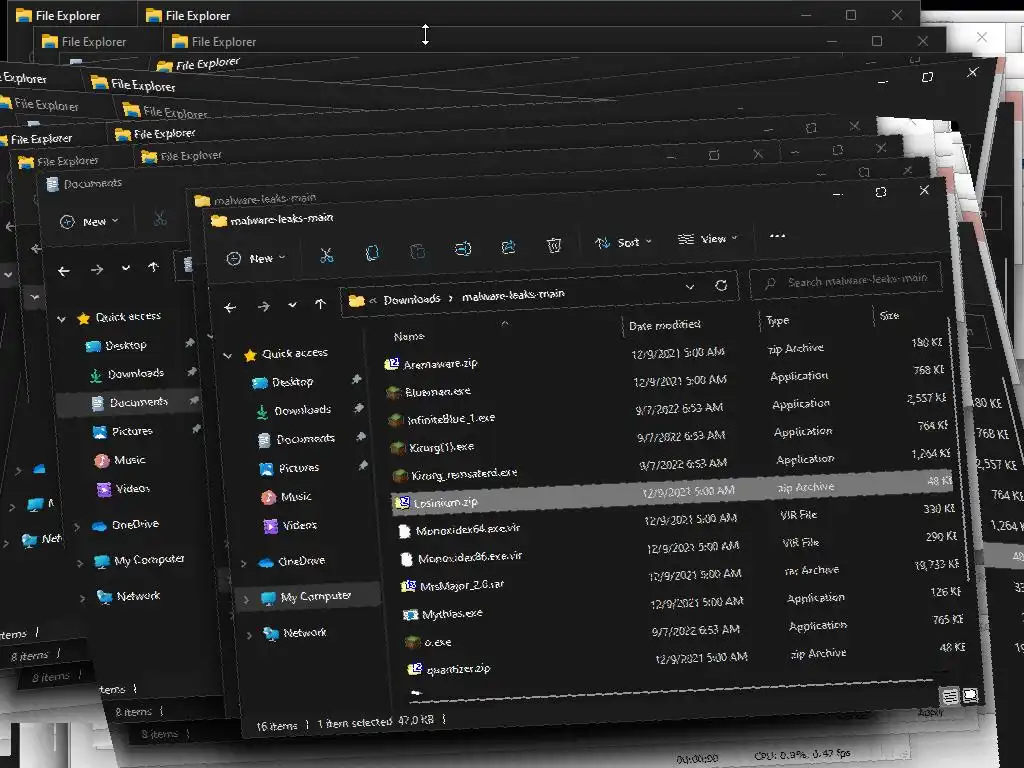Screen dimensions: 1024x768
Task: Open the View dropdown menu
Action: point(708,239)
